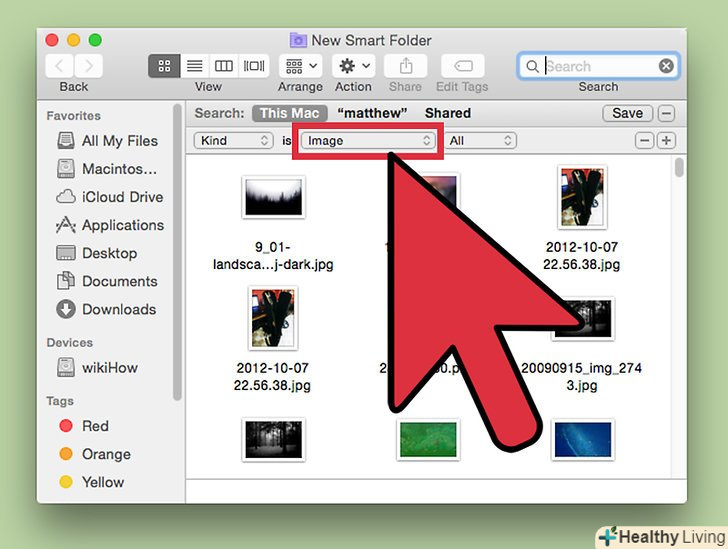Click the search magnifier icon
Screen dimensions: 728x549
click(532, 66)
